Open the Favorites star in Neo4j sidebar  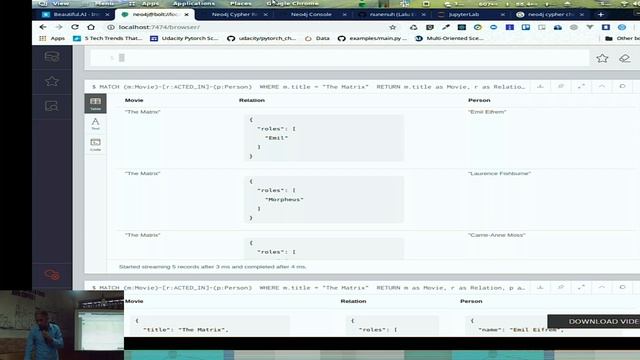(52, 81)
